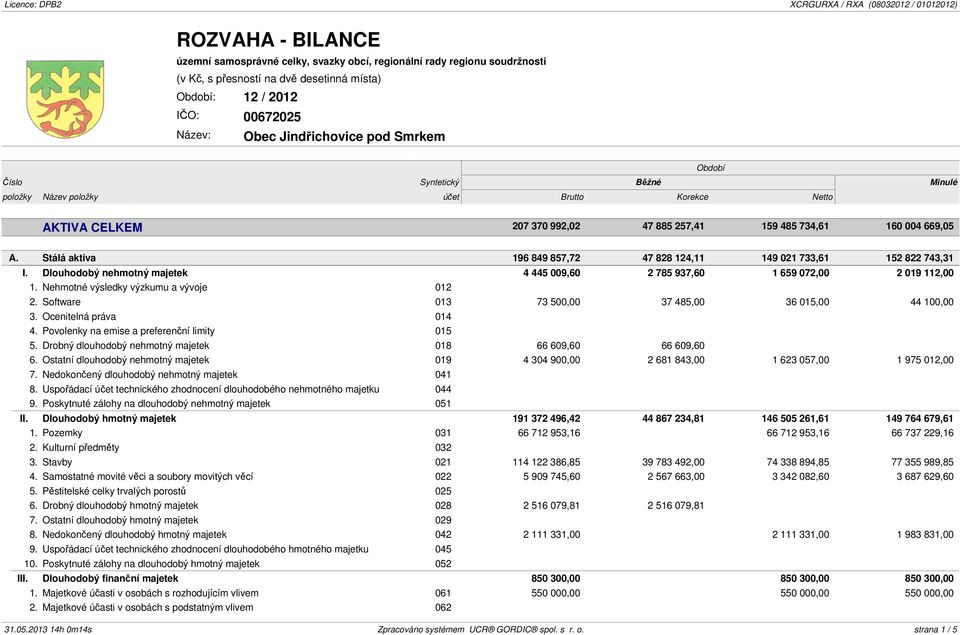Click 'Samostatné movité věci a soubory movitých věcí'
Viewport: 960px width, 635px height.
point(148,476)
